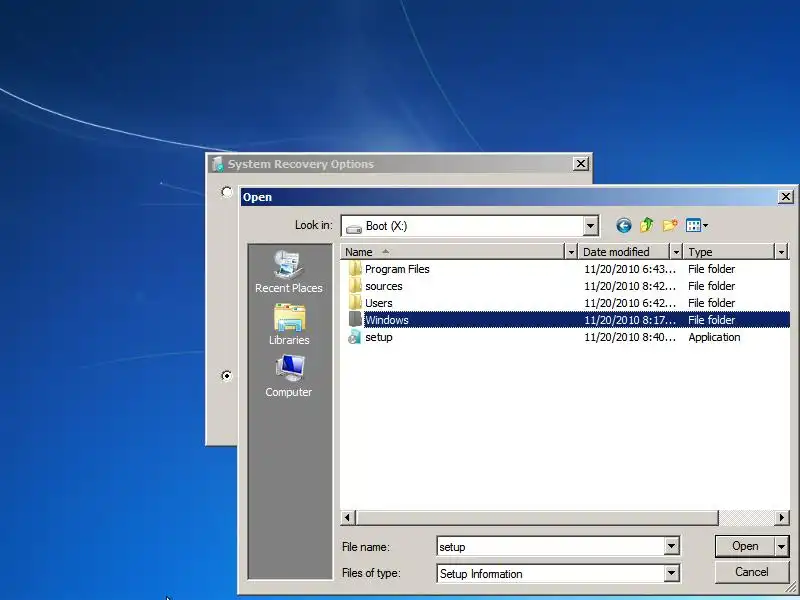Sort by Name column header
800x600 pixels.
(452, 252)
